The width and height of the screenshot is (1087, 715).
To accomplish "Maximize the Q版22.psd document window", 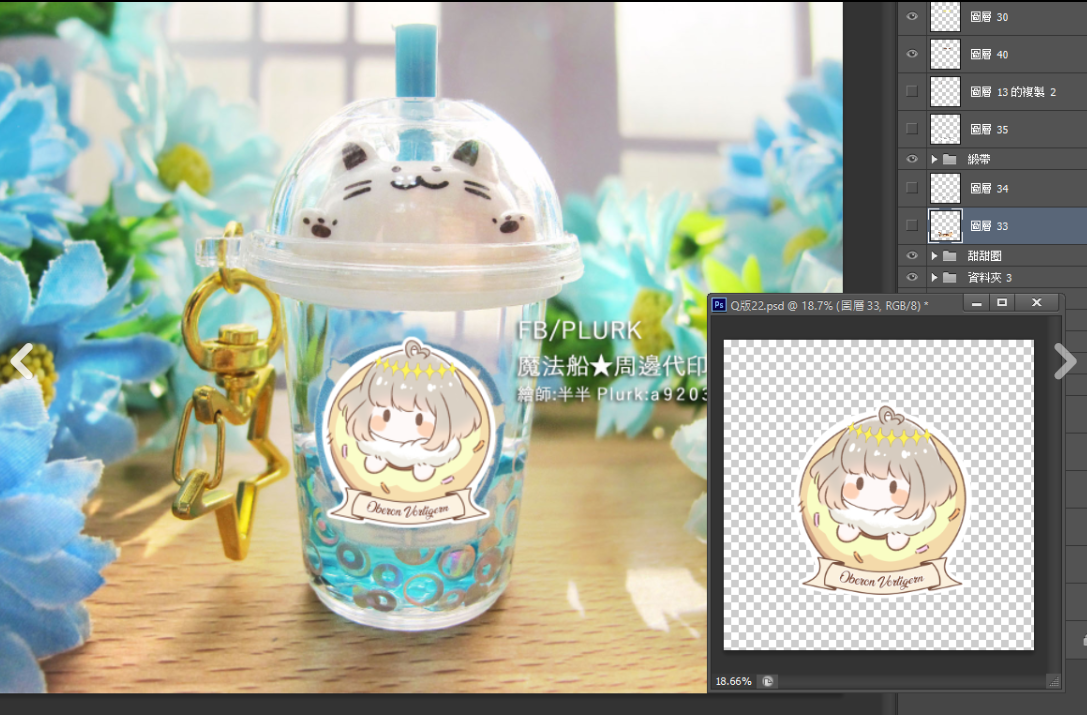I will (1002, 303).
